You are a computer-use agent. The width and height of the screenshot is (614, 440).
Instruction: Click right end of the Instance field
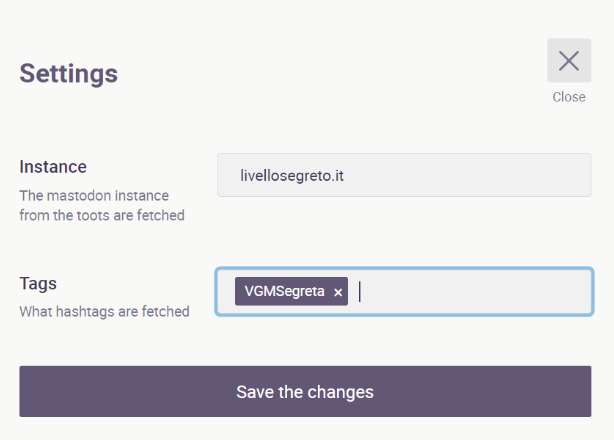point(575,176)
